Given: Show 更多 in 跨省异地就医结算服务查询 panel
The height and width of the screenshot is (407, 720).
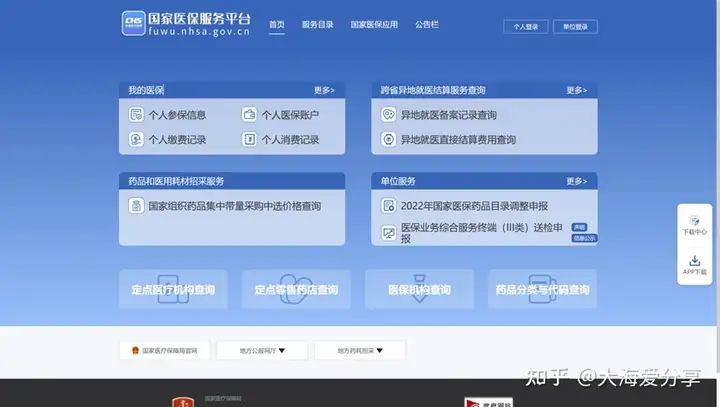Looking at the screenshot, I should pyautogui.click(x=577, y=90).
